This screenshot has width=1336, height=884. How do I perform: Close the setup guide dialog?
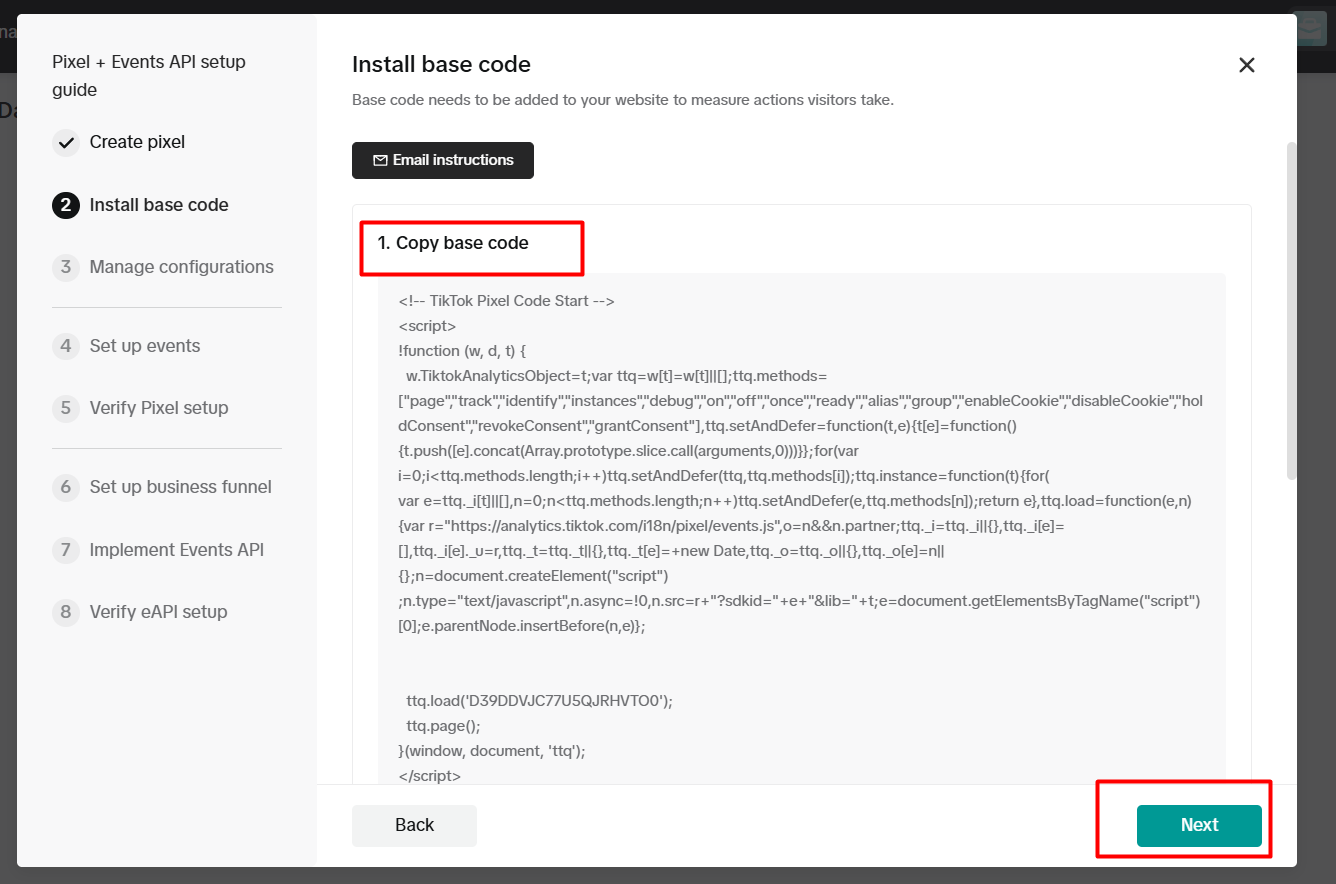pyautogui.click(x=1246, y=65)
